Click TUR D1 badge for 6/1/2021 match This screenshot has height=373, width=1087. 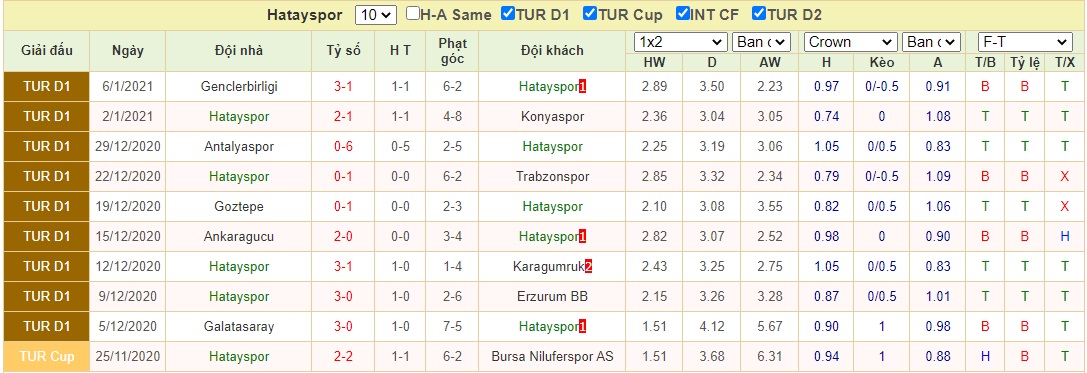(x=46, y=87)
